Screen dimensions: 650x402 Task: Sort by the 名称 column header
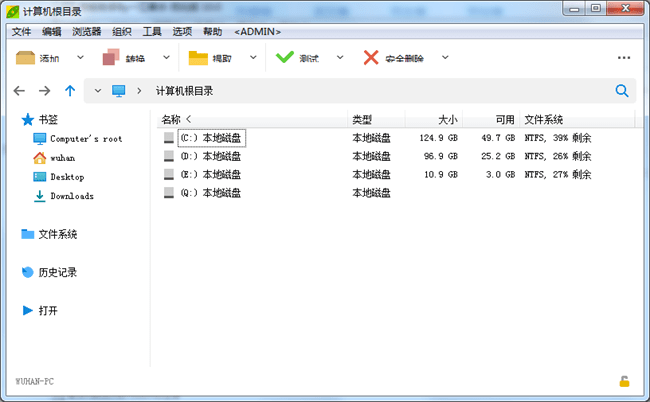(x=252, y=120)
